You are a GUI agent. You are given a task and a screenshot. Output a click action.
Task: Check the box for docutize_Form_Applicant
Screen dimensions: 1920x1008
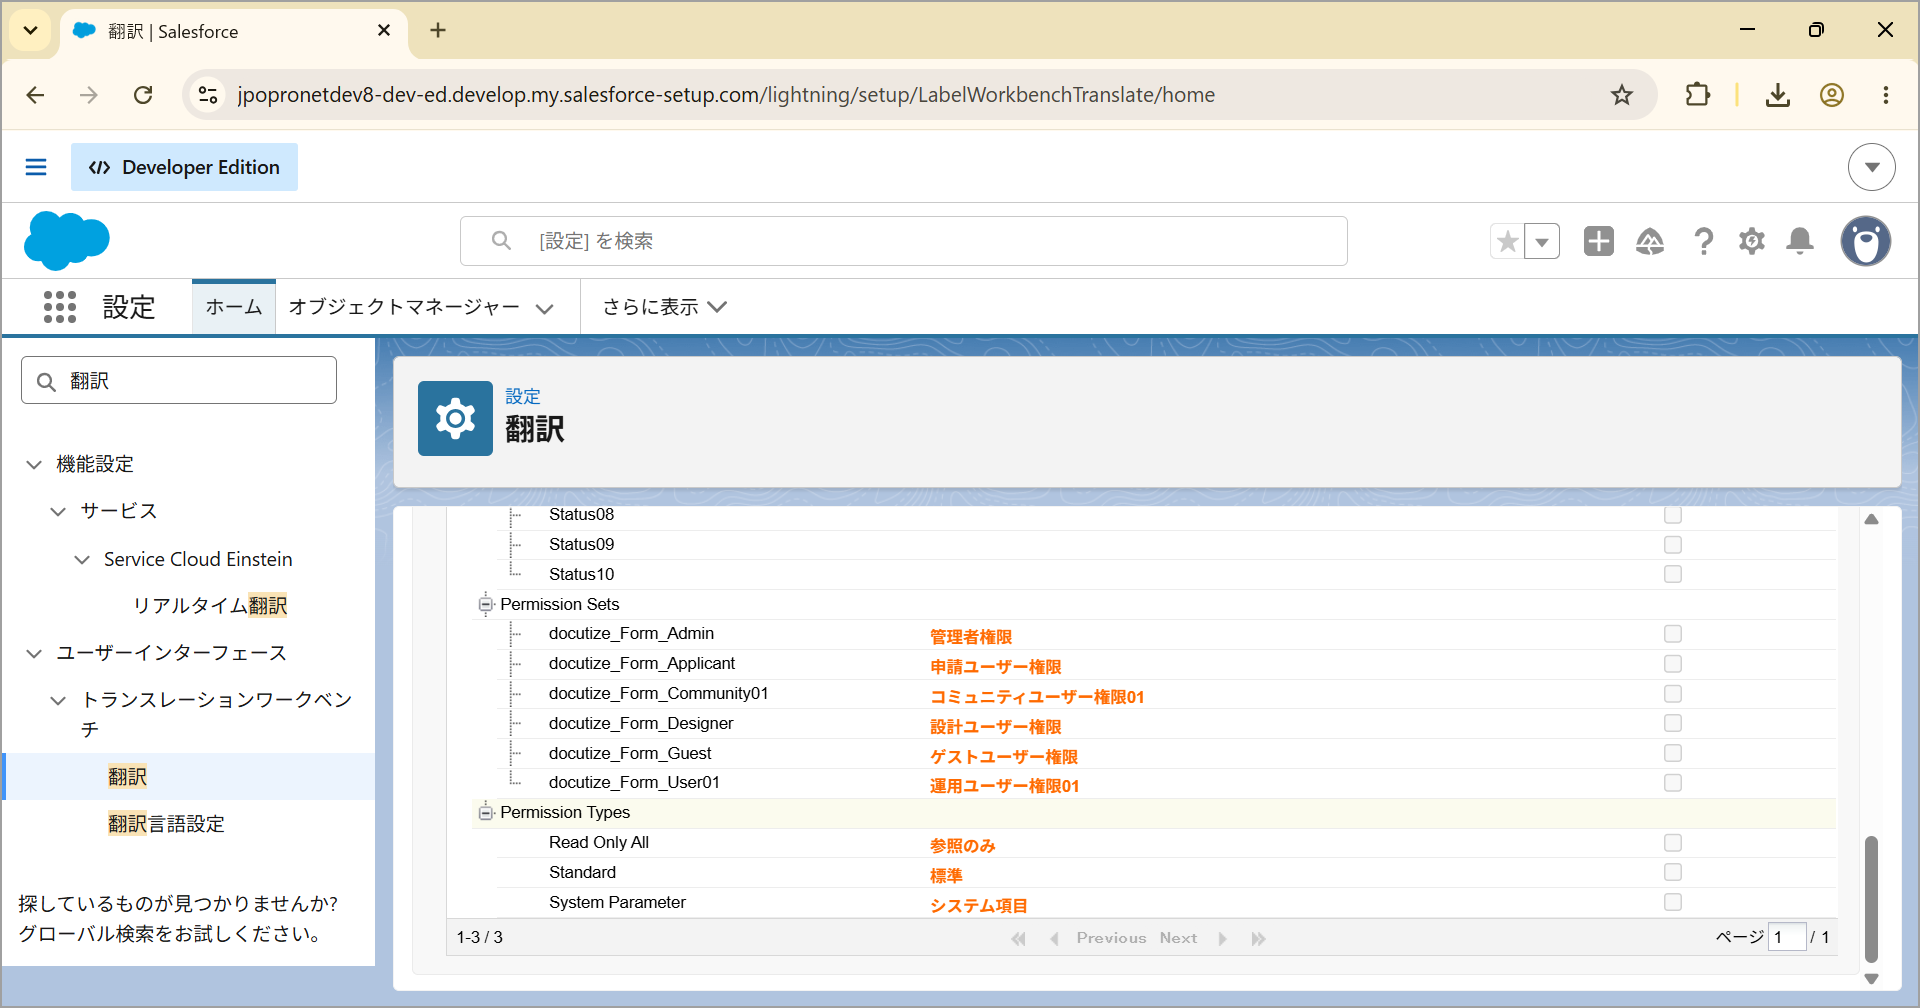point(1673,664)
